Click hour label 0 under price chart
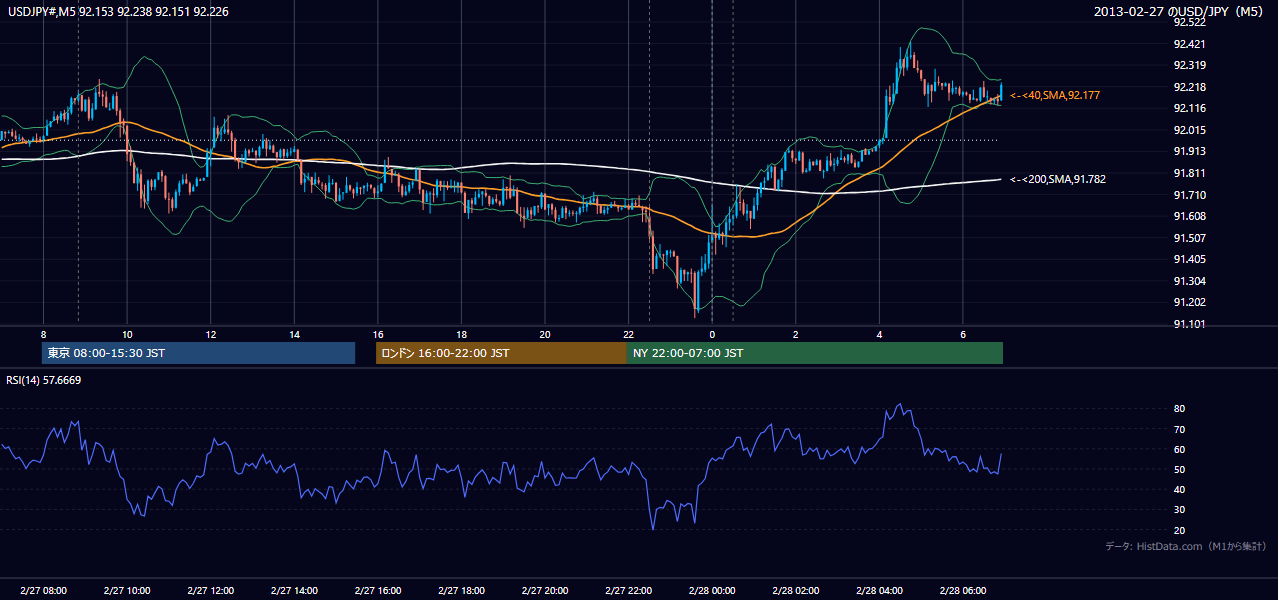Viewport: 1278px width, 600px height. point(712,334)
